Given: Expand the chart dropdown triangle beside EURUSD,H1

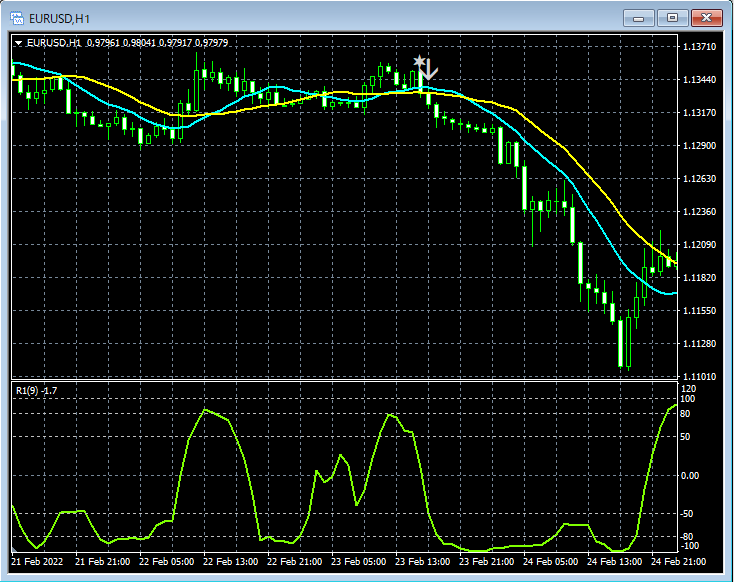Looking at the screenshot, I should coord(18,43).
